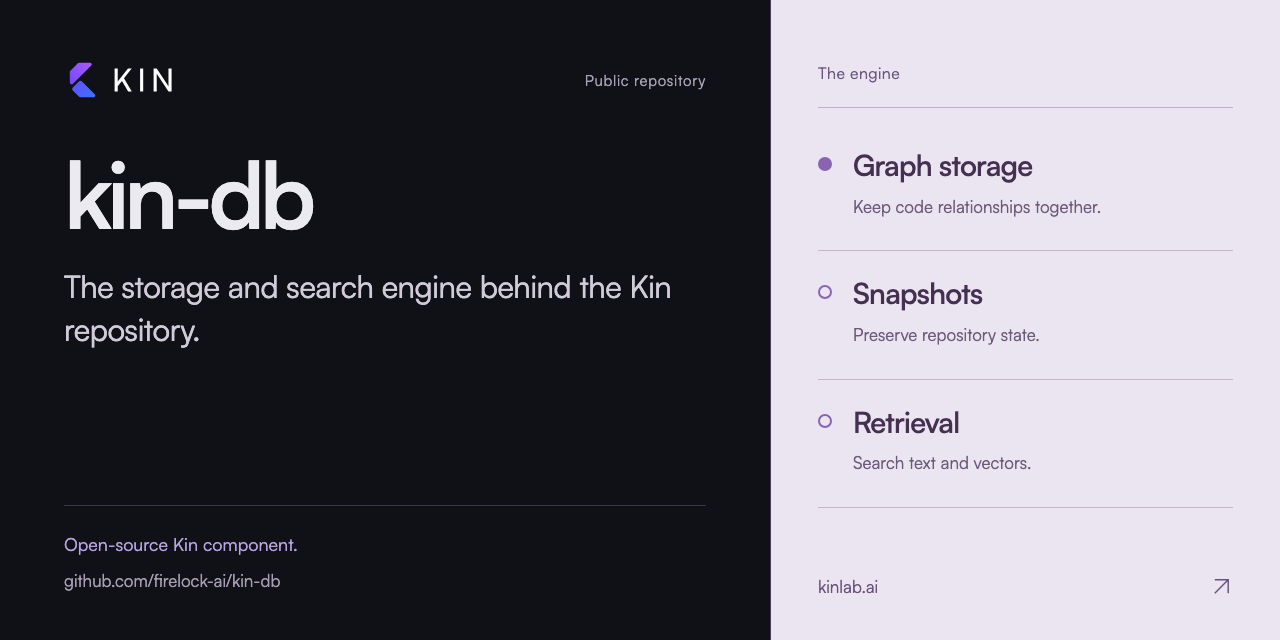Click the purple Kin logo icon
1280x640 pixels.
coord(82,80)
